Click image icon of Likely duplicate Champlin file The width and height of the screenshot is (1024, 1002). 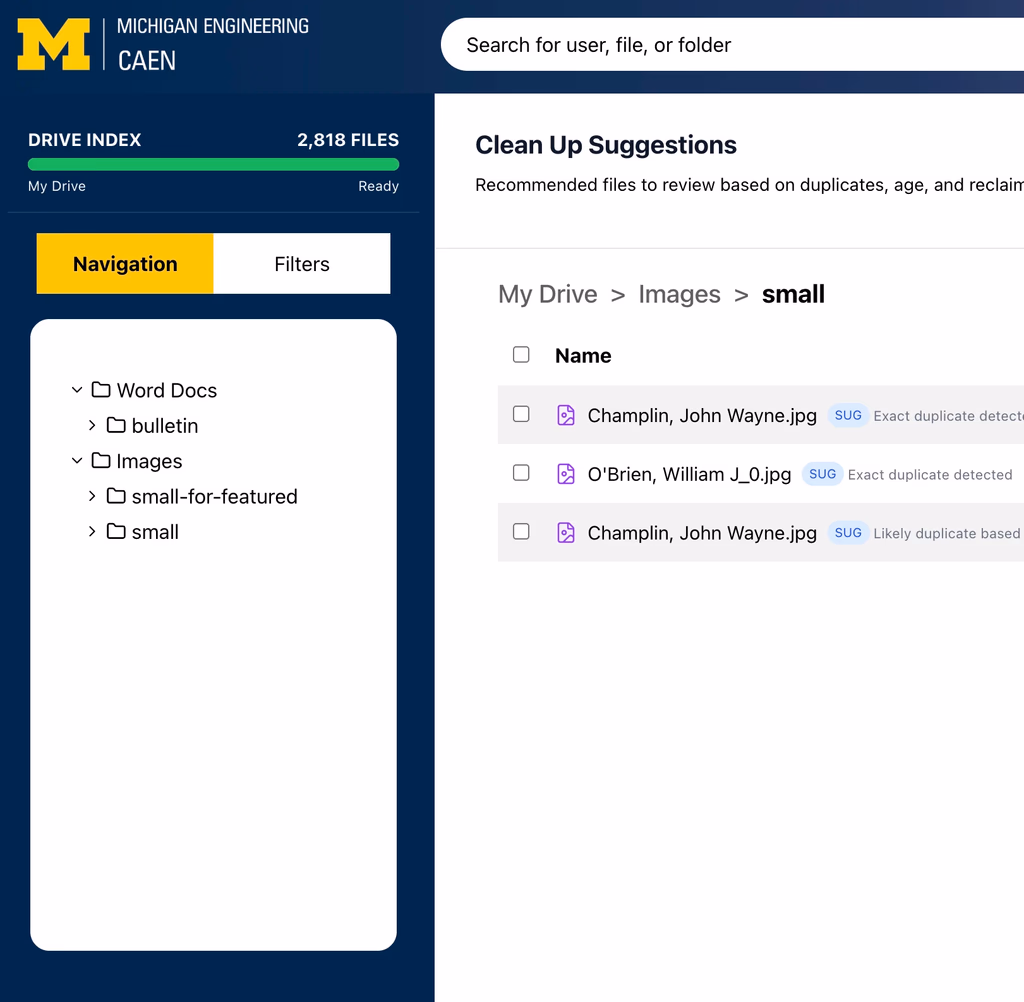pos(566,532)
